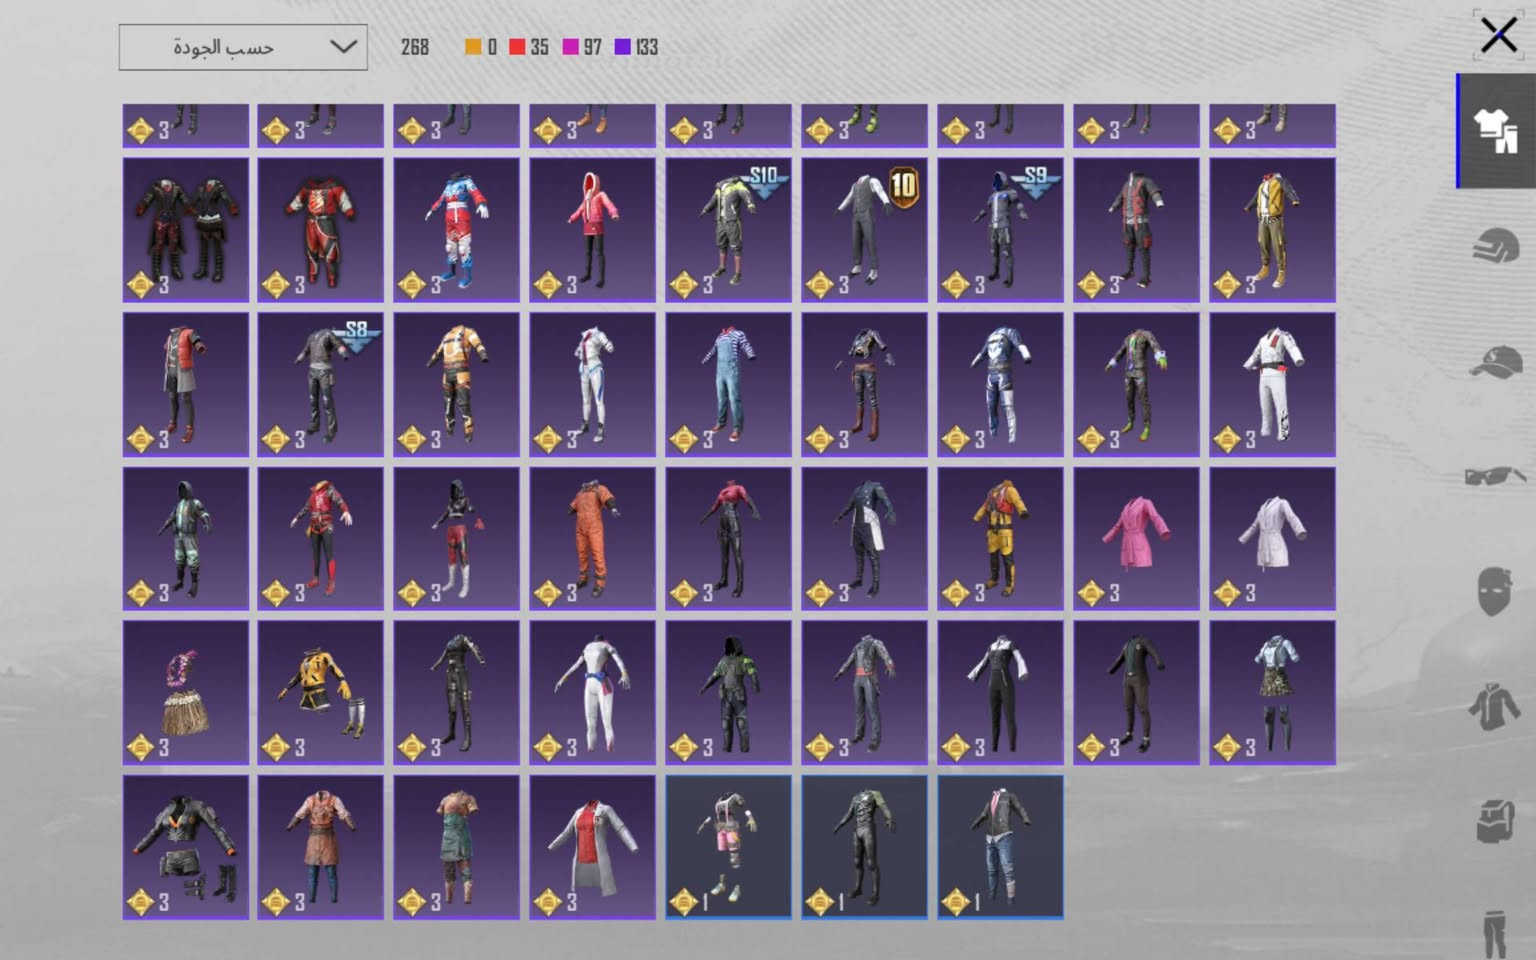Select the all-black leather suit with quality 1

point(864,847)
